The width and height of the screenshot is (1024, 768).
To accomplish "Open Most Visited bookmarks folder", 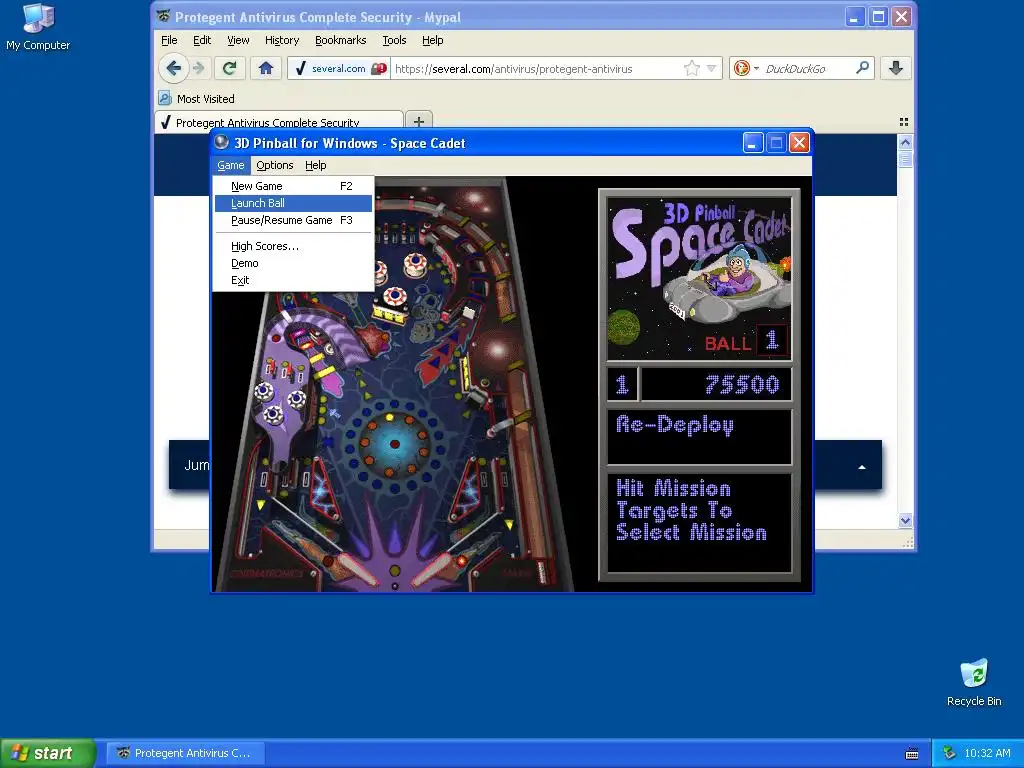I will tap(196, 99).
